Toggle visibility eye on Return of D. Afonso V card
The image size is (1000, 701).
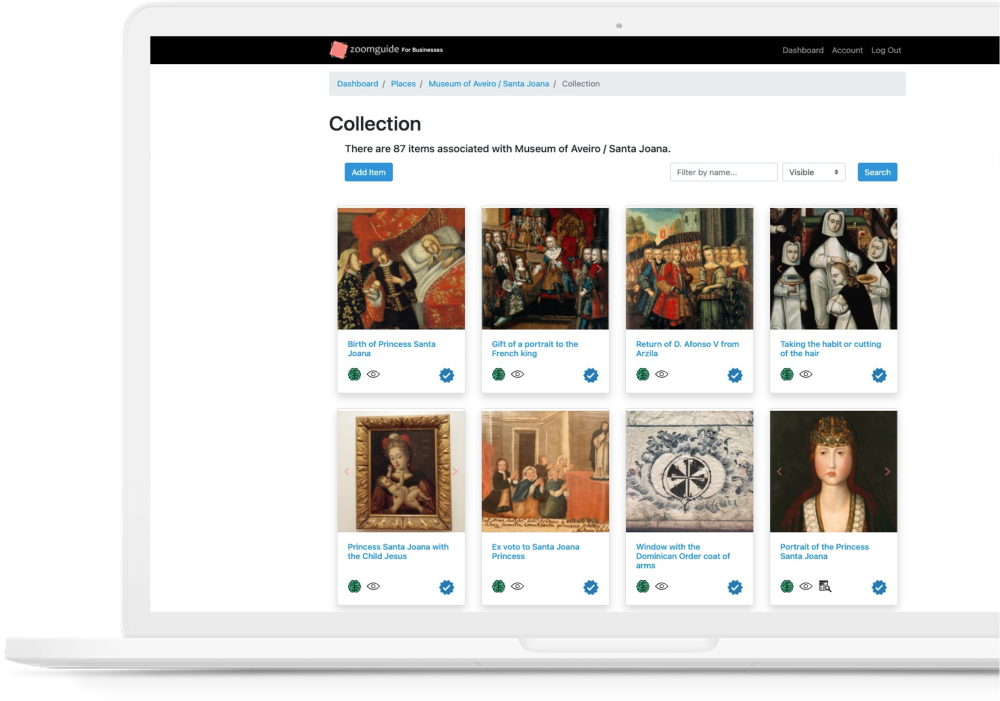pyautogui.click(x=662, y=374)
